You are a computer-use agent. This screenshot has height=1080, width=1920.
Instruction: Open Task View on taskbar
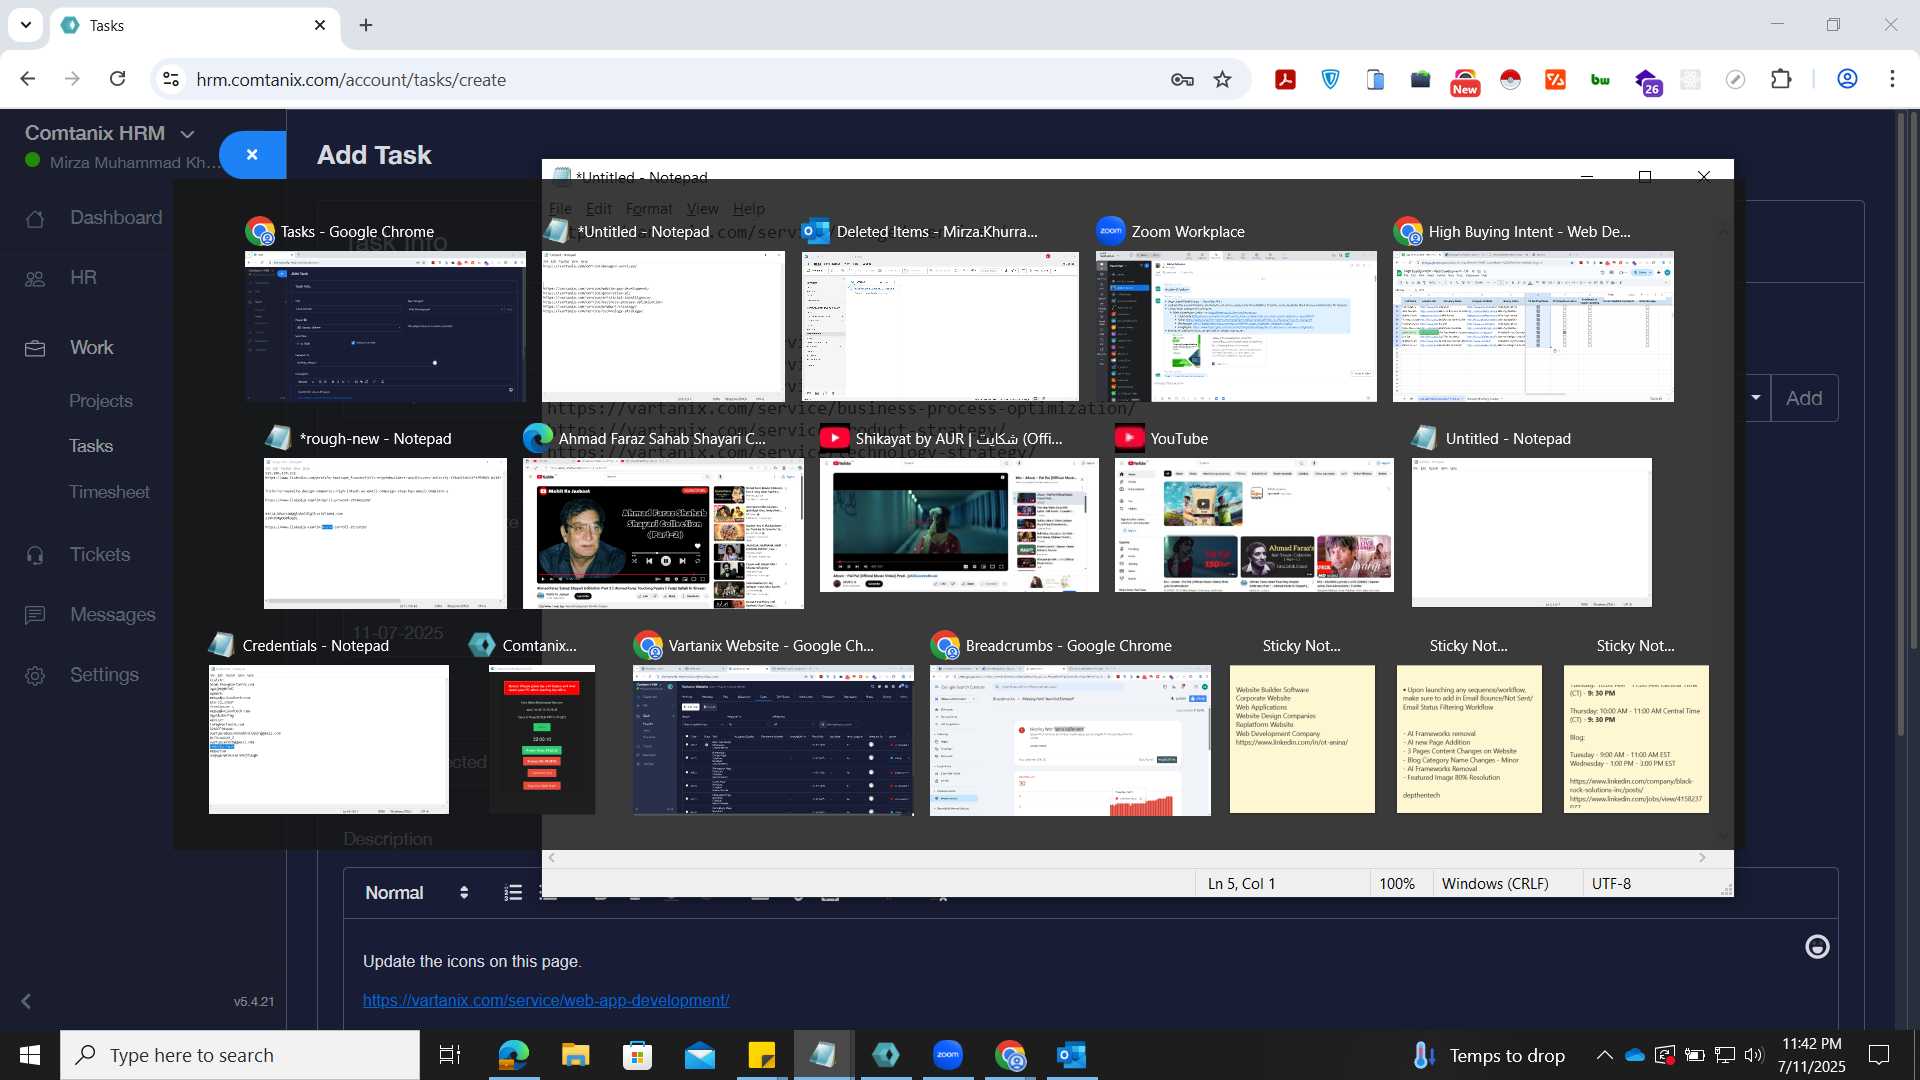tap(450, 1055)
